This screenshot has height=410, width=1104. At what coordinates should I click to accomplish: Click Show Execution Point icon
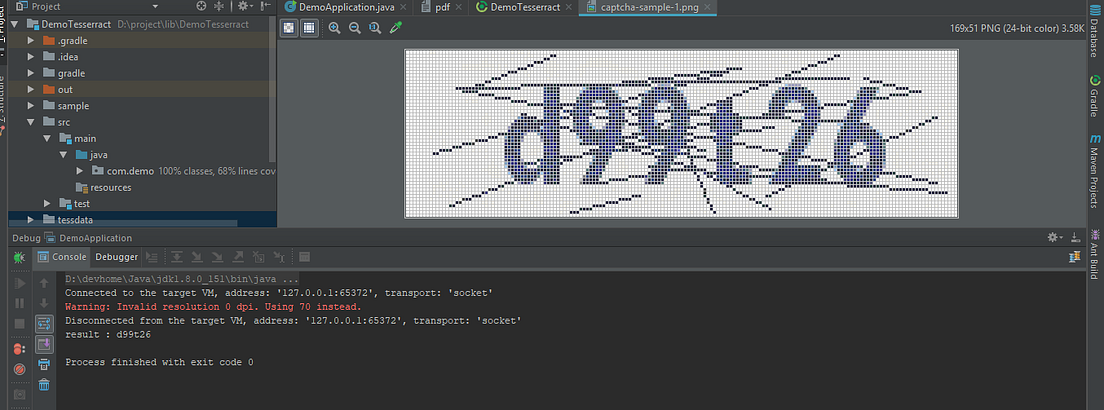coord(151,257)
